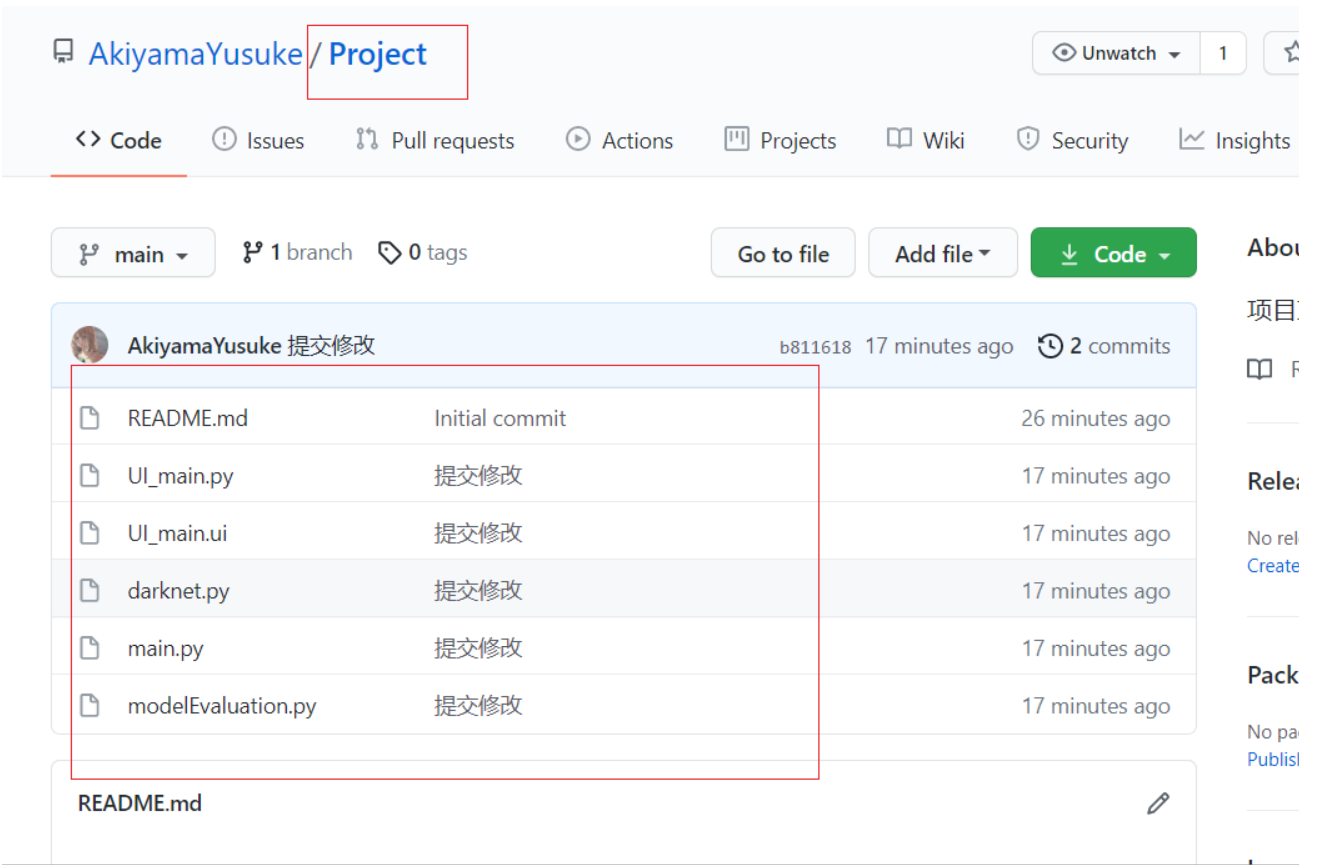
Task: Click the eye icon in Unwatch button
Action: pos(1064,53)
